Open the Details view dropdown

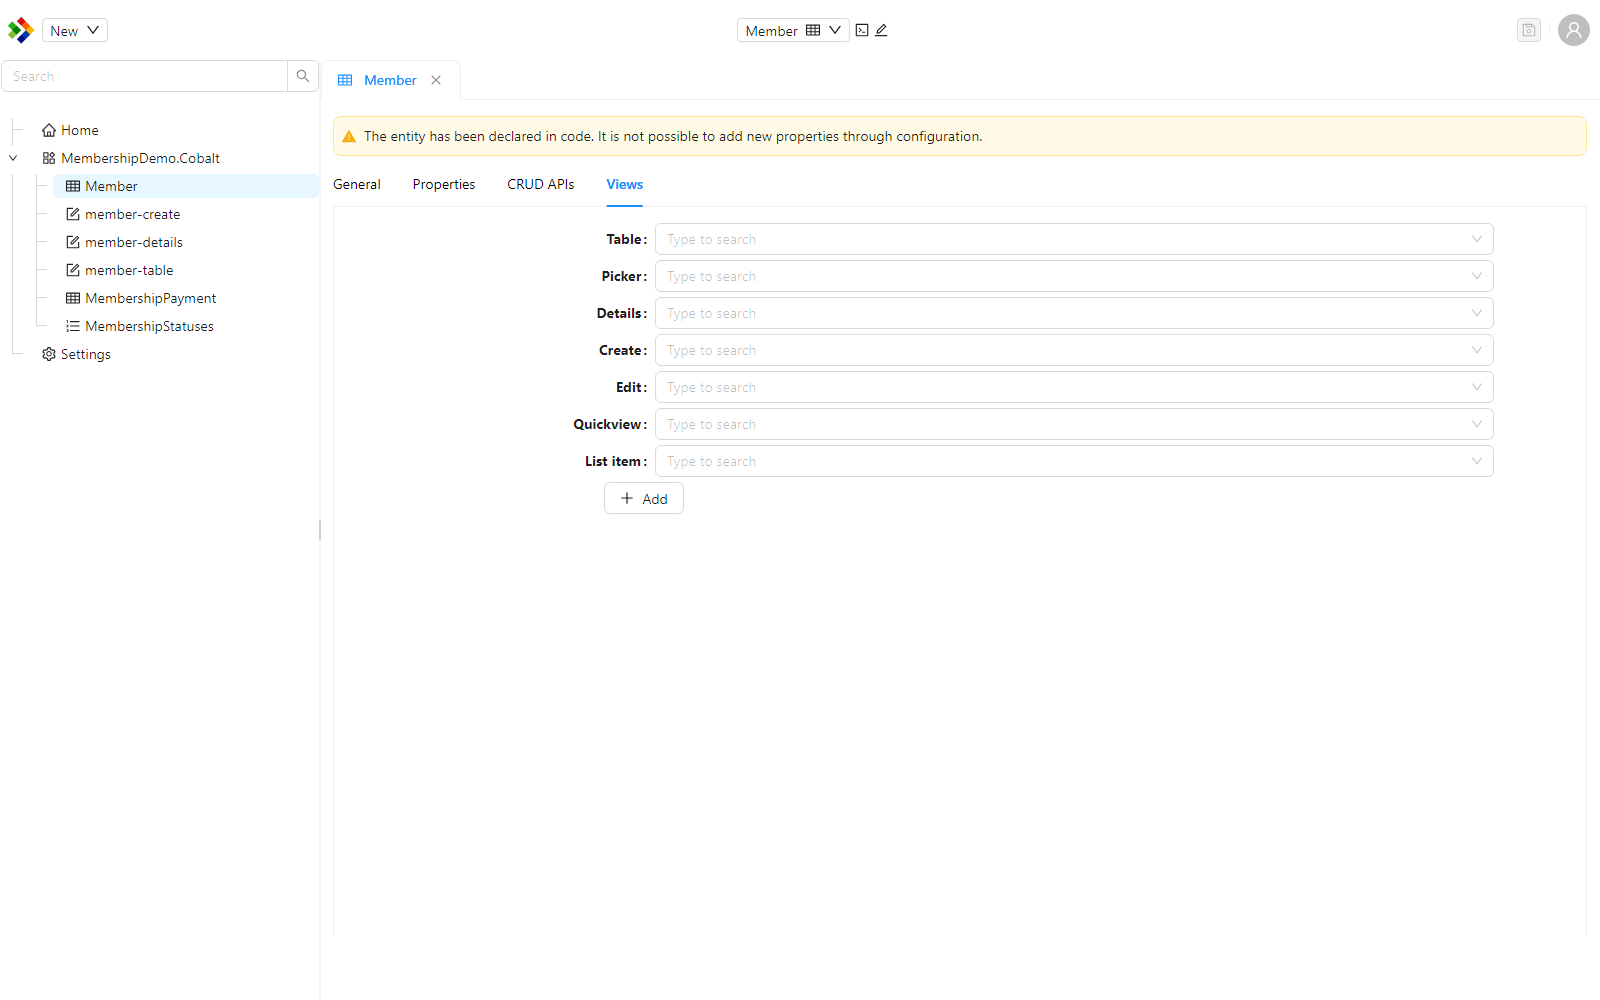(1074, 313)
